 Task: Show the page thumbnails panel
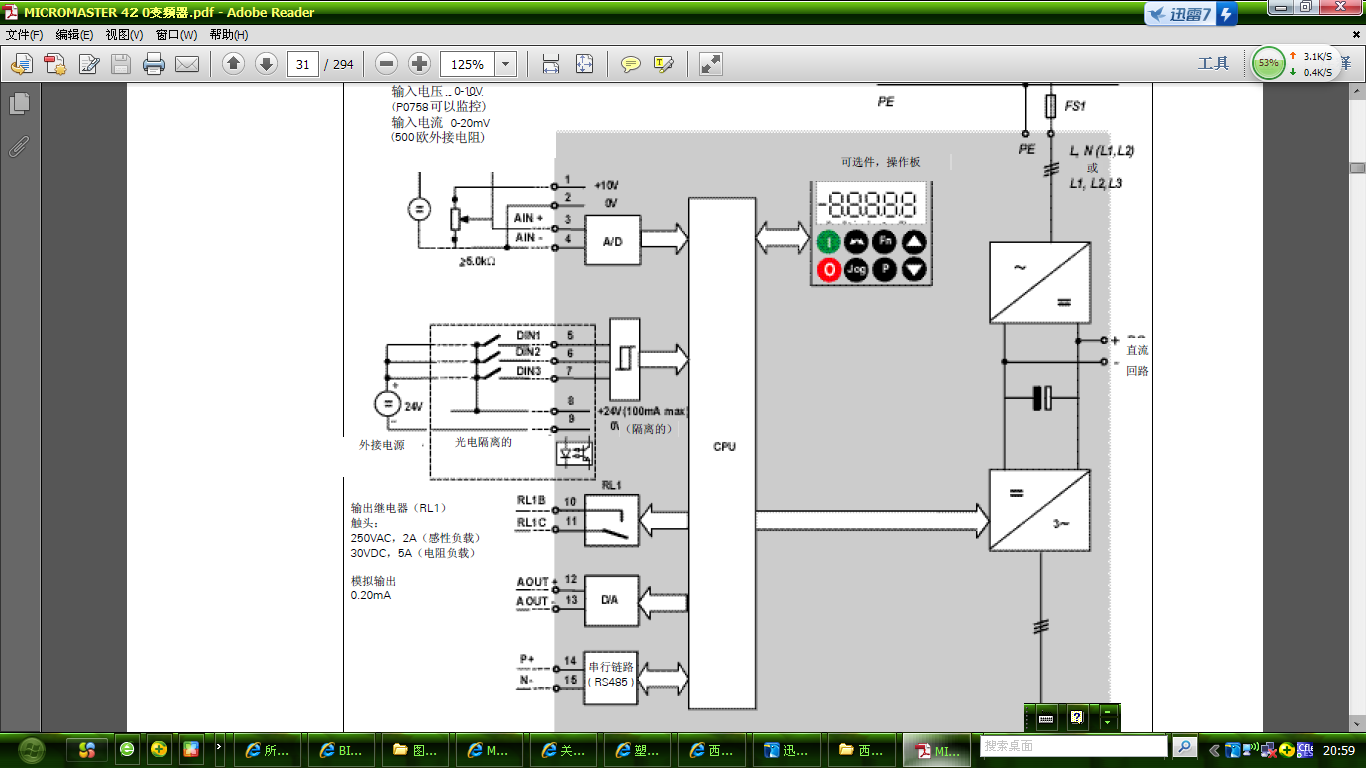tap(19, 103)
